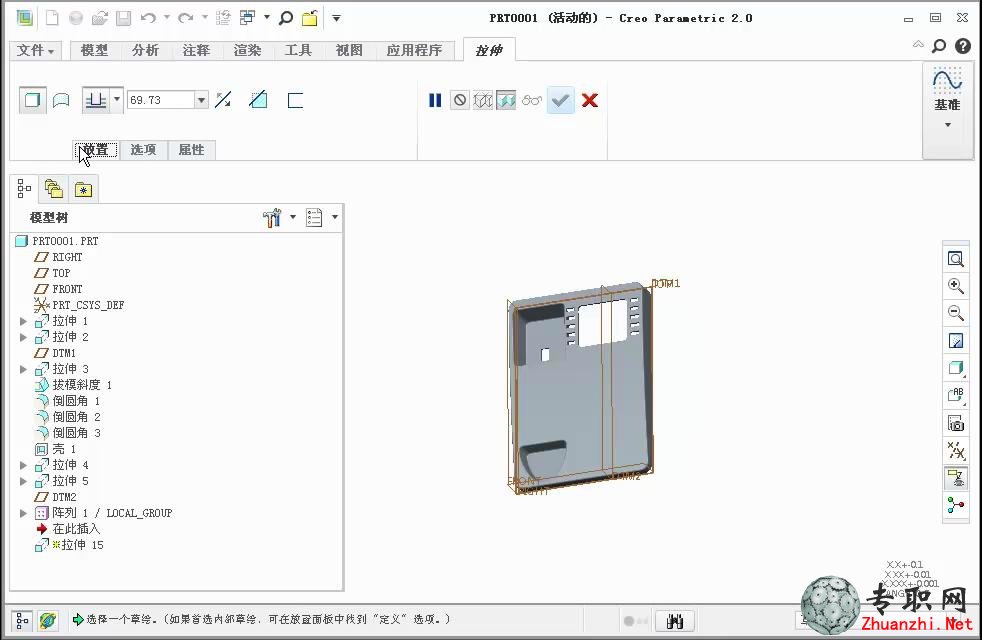Switch to the 分析 ribbon tab
Image resolution: width=982 pixels, height=640 pixels.
click(145, 50)
